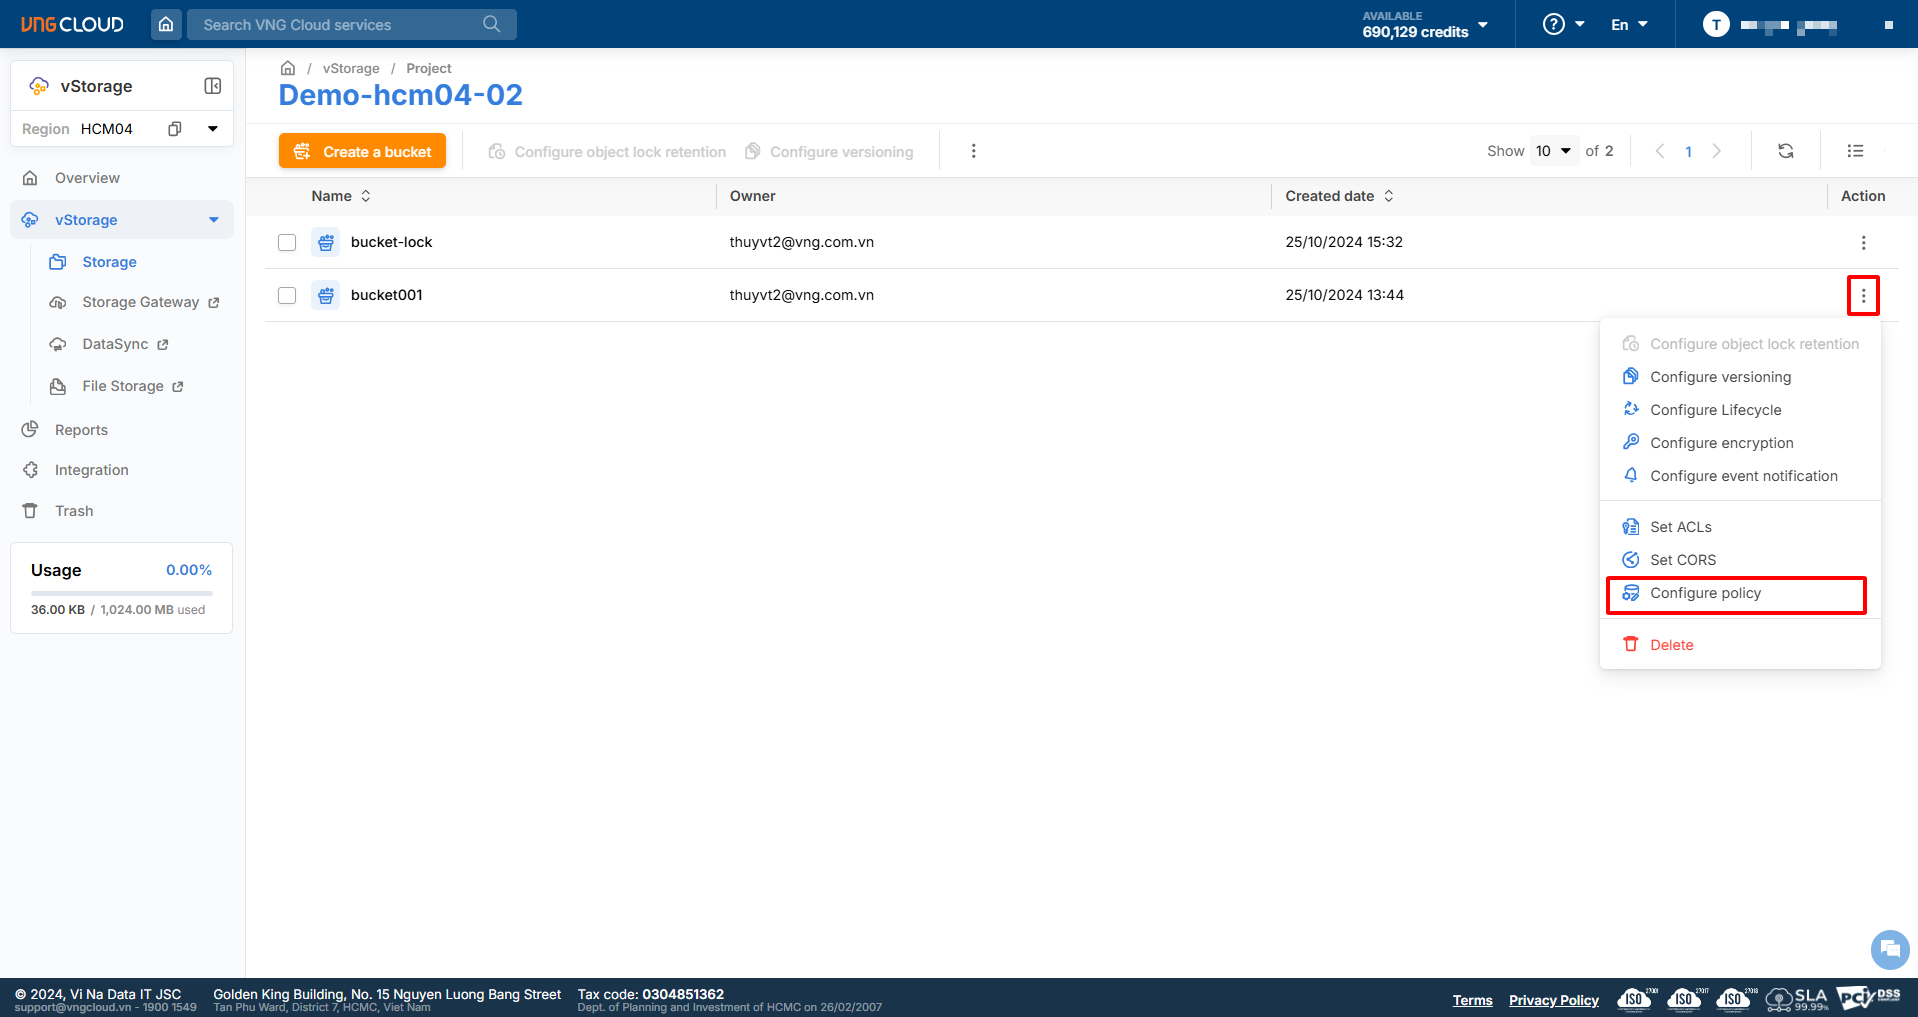Click the toolbar more-options kebab icon
Screen dimensions: 1918x1017
point(973,151)
